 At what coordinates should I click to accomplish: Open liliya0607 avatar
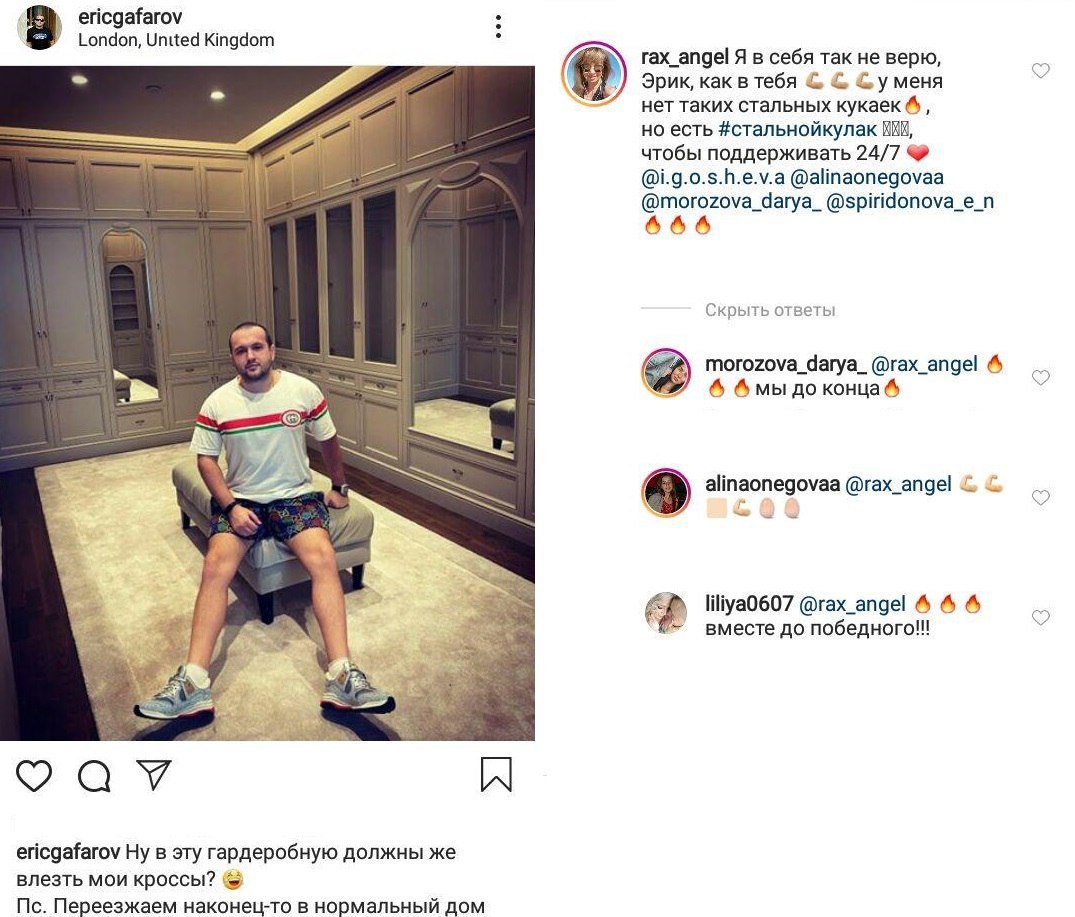666,613
